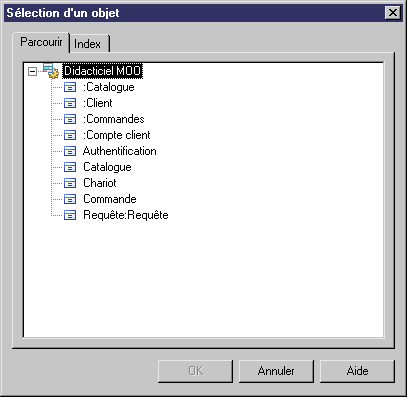Screen dimensions: 407x397
Task: Open the Parcourir tab
Action: click(41, 42)
